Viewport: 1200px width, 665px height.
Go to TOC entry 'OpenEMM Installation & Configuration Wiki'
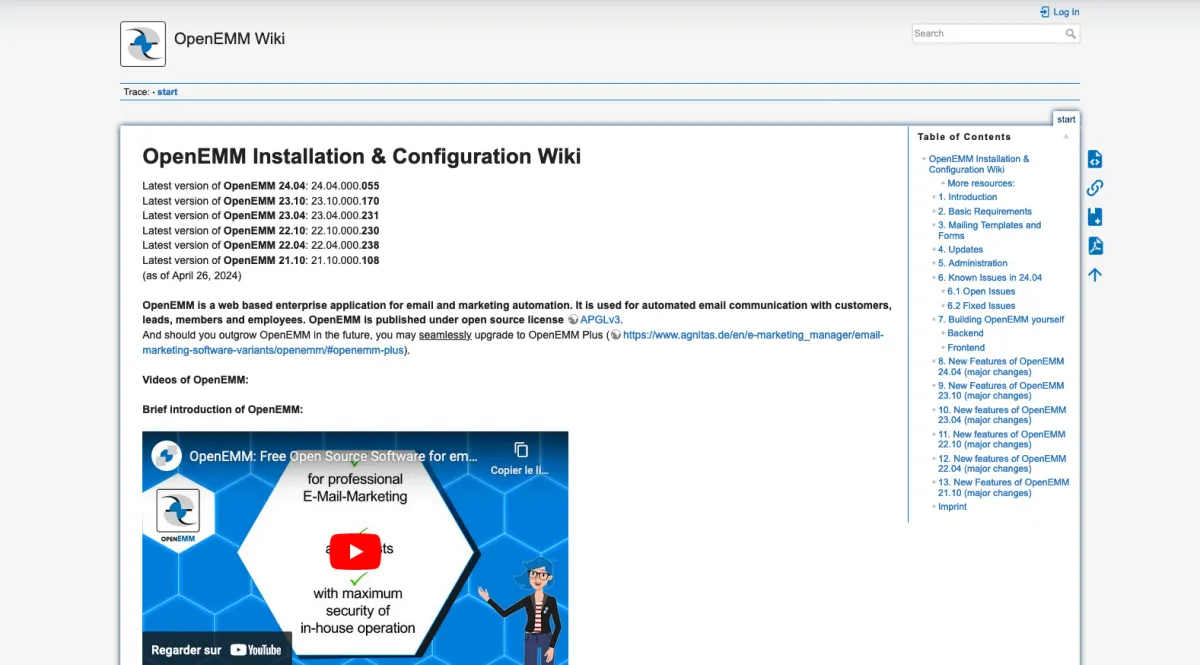pyautogui.click(x=979, y=164)
